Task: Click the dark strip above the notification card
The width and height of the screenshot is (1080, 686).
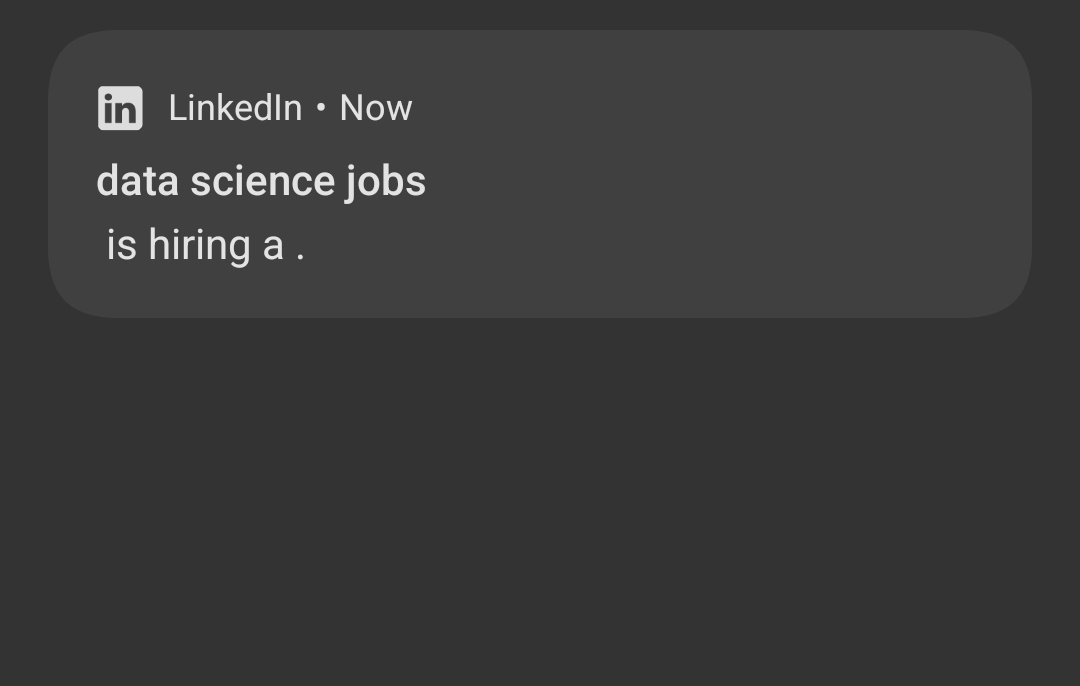Action: [540, 14]
